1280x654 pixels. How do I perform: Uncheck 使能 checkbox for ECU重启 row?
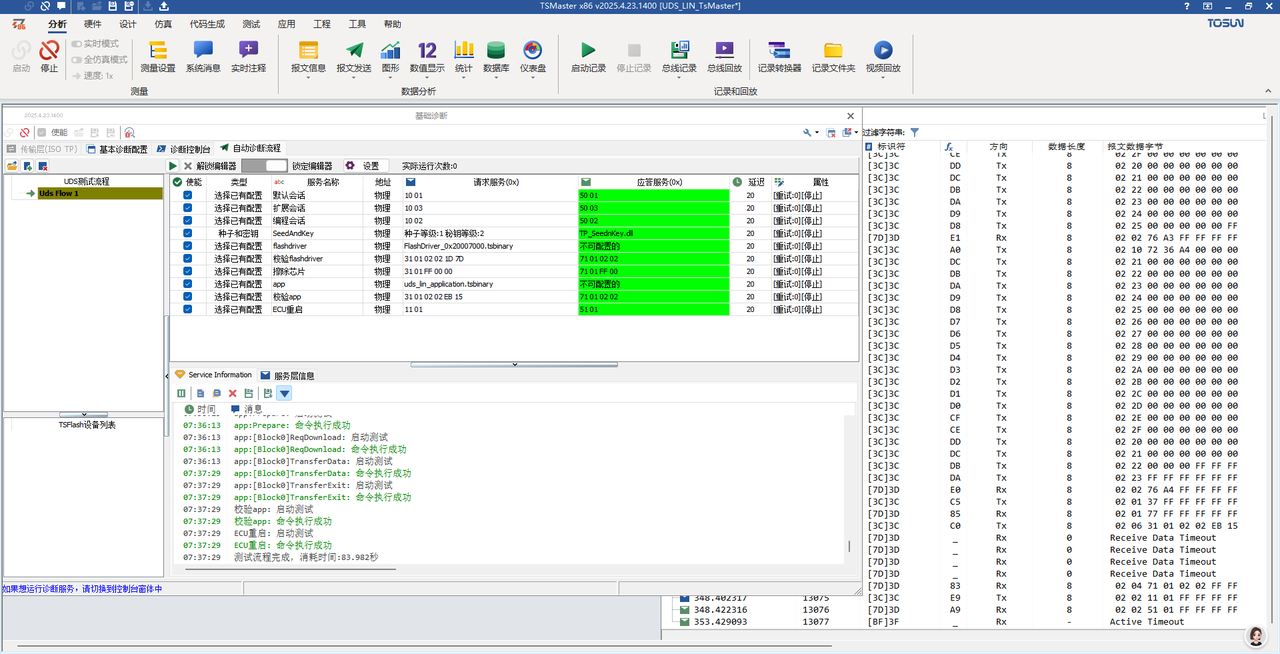187,309
